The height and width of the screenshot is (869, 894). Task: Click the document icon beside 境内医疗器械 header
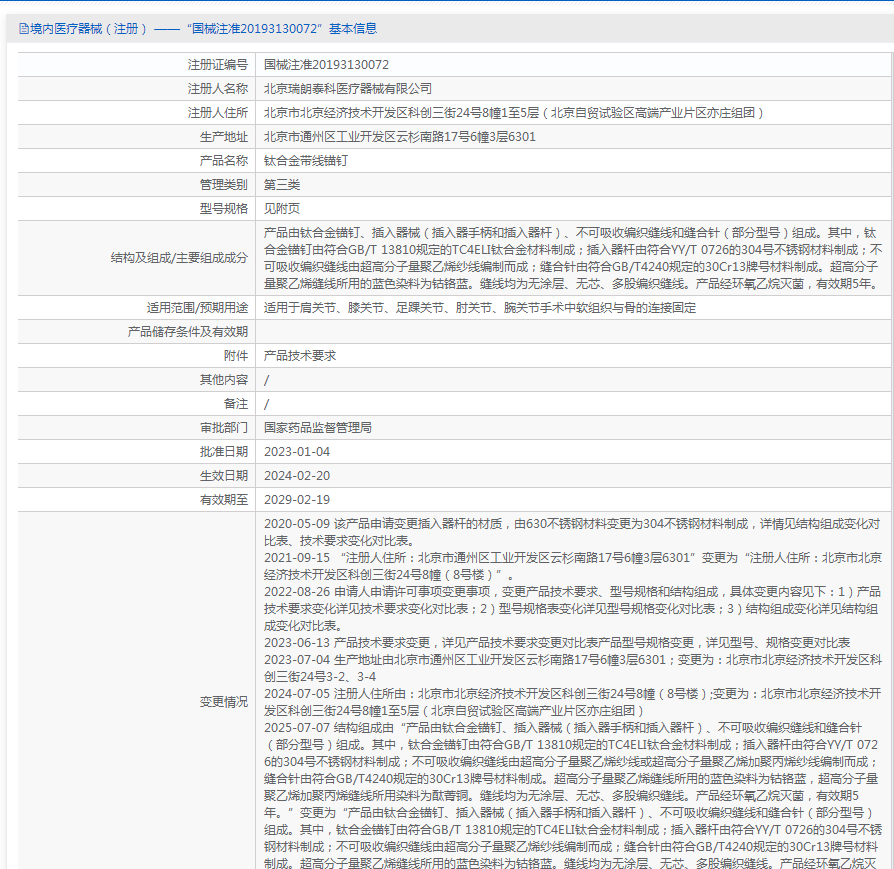pyautogui.click(x=23, y=29)
